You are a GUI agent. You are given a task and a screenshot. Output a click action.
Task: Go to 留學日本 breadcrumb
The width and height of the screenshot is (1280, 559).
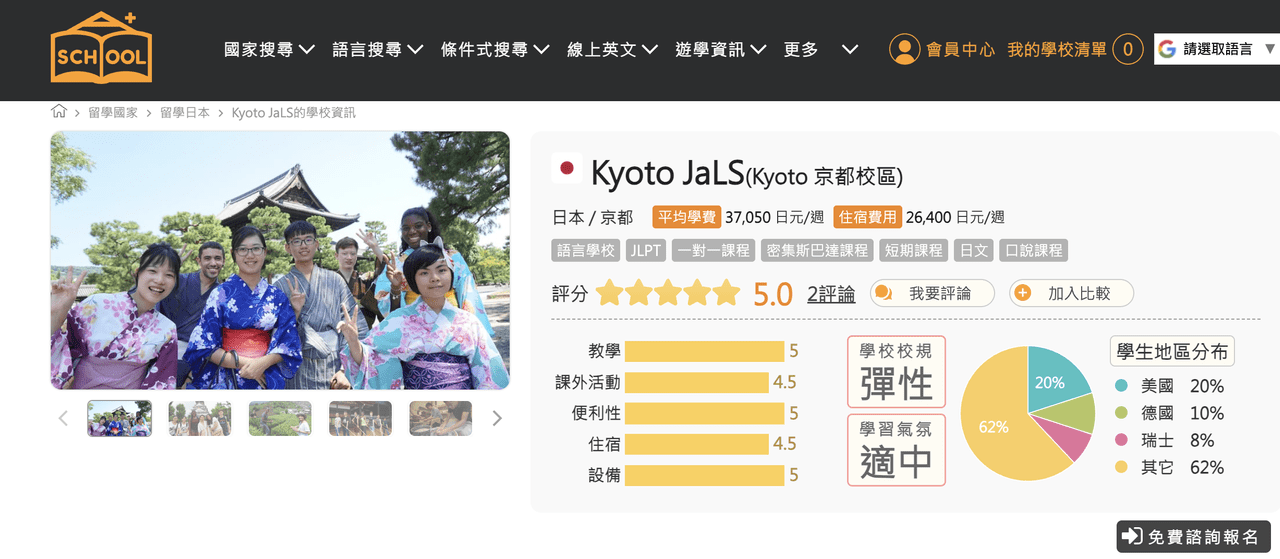(185, 113)
